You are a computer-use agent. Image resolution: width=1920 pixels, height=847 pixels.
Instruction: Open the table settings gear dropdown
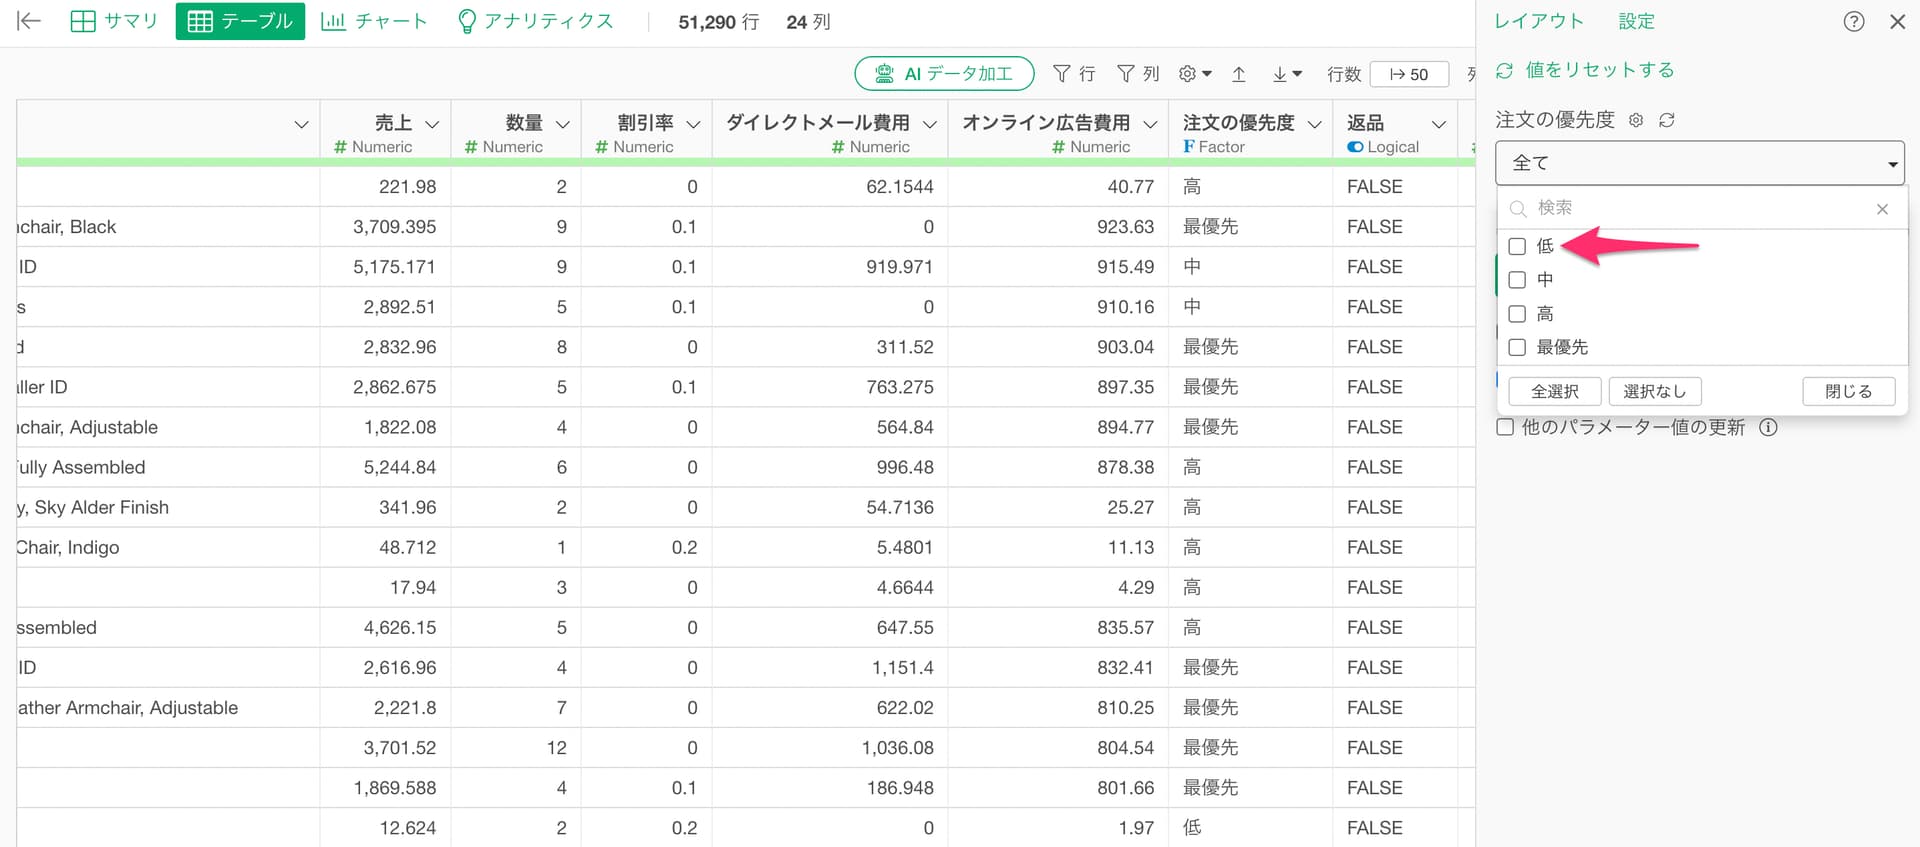1195,74
